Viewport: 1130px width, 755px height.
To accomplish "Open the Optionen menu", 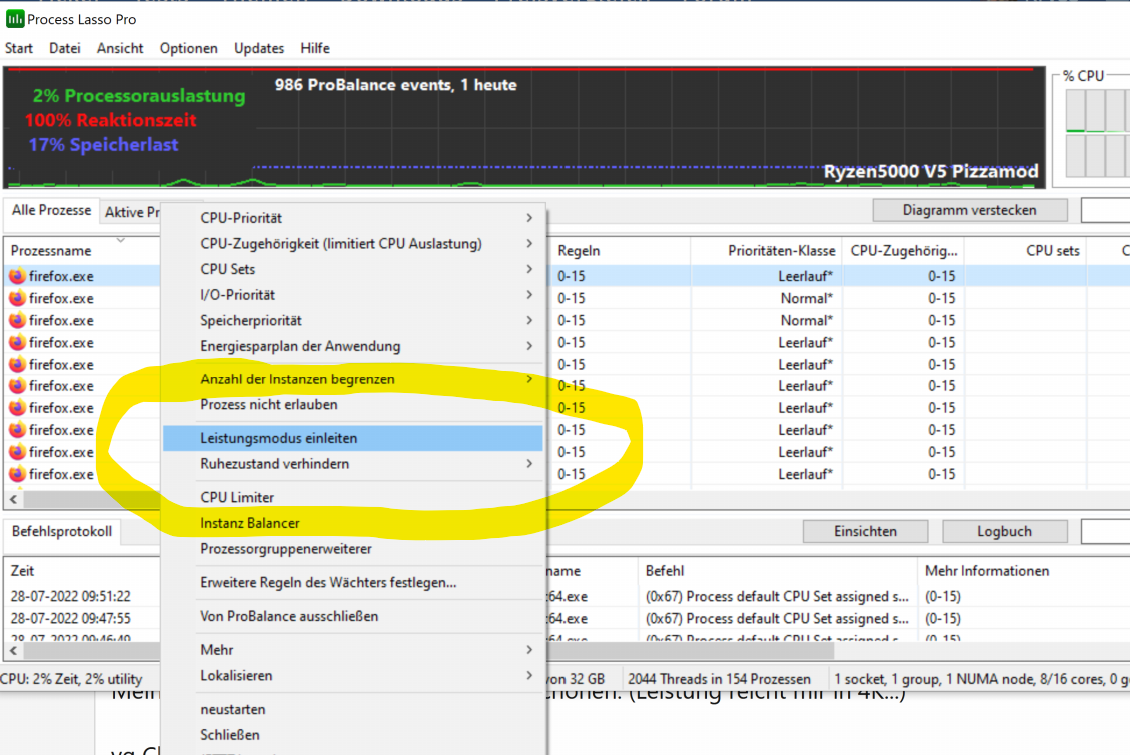I will [x=189, y=48].
